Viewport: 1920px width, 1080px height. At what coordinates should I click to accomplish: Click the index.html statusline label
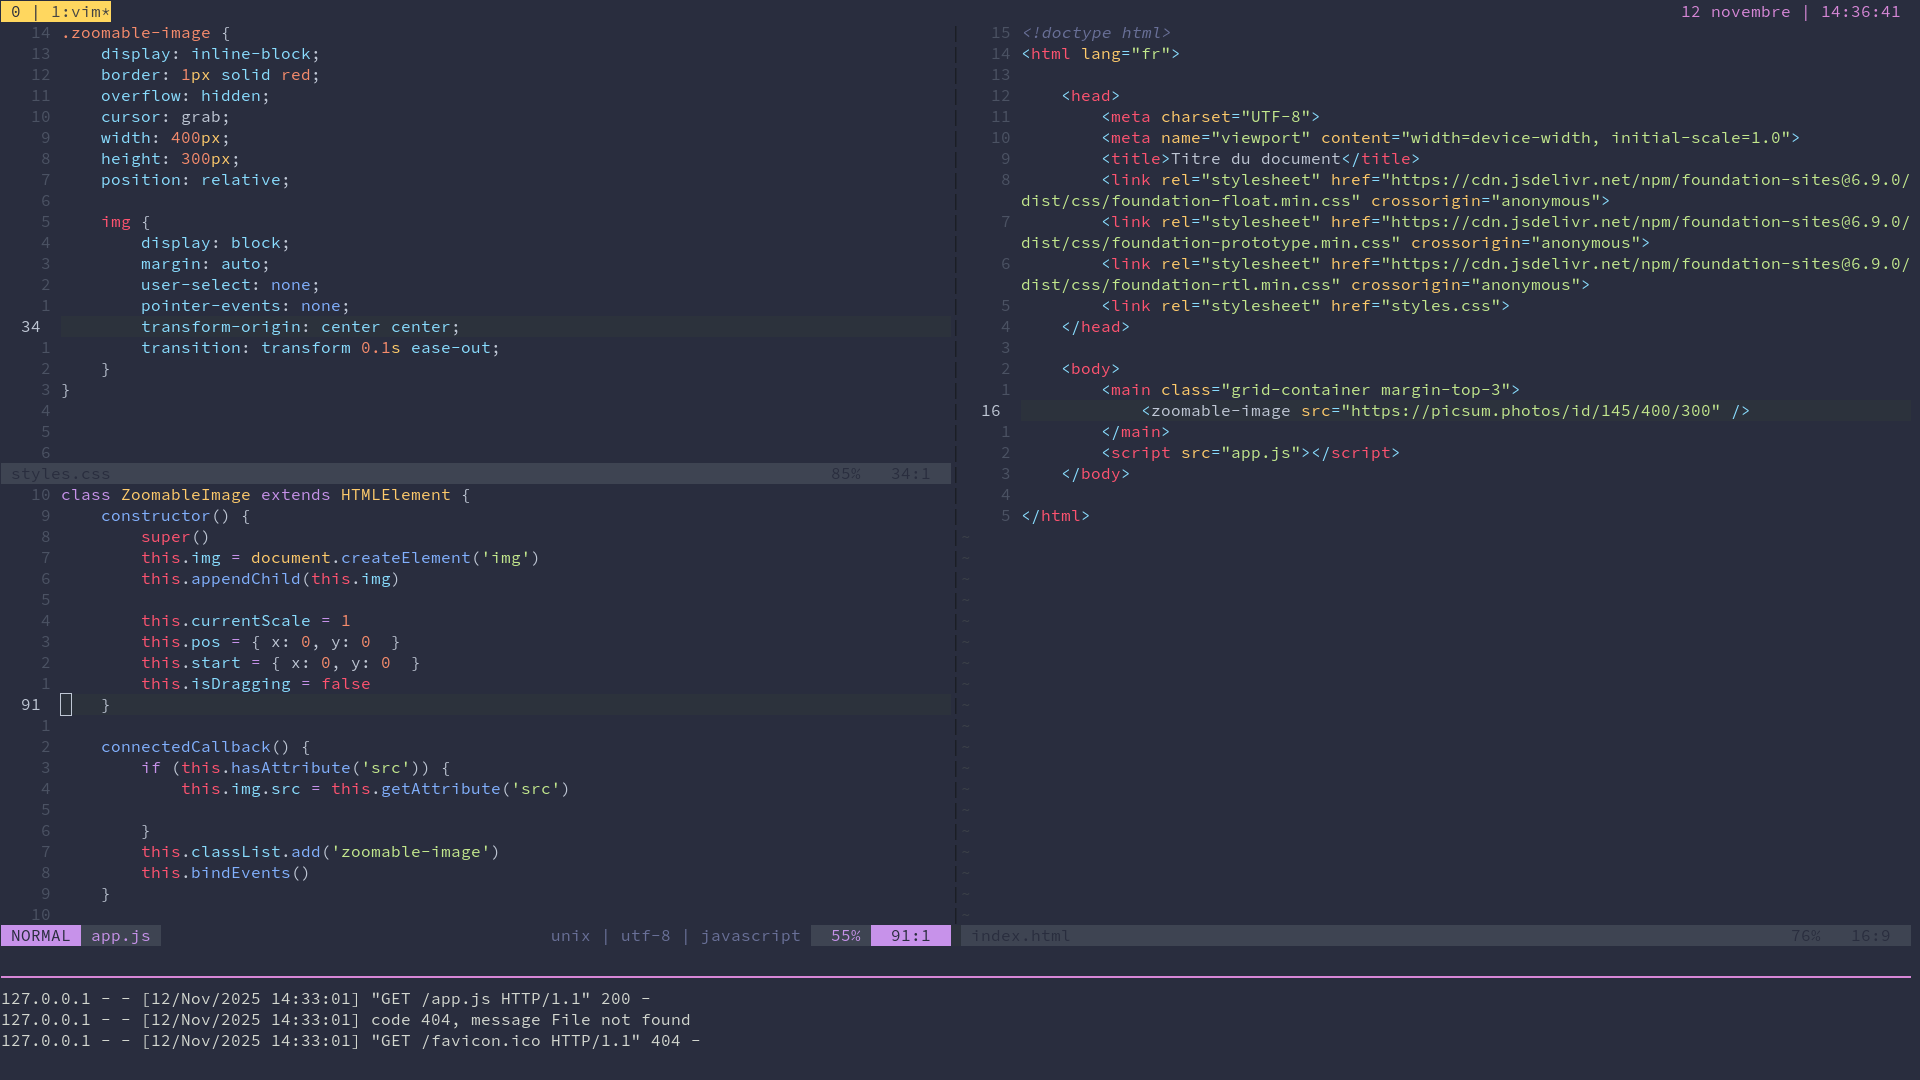click(x=1021, y=936)
